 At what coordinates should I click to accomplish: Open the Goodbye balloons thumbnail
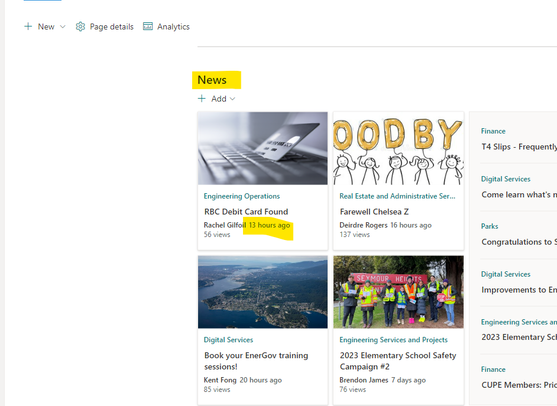(x=399, y=148)
